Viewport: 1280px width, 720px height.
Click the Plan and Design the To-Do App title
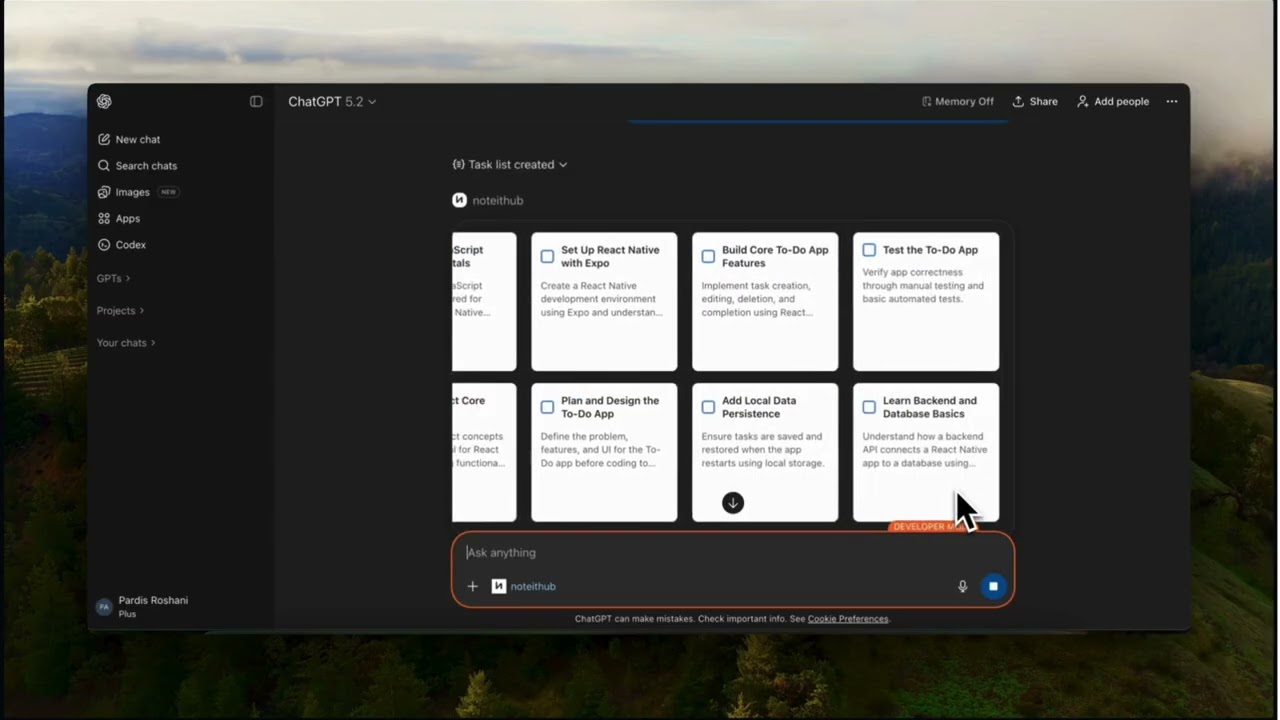tap(610, 407)
